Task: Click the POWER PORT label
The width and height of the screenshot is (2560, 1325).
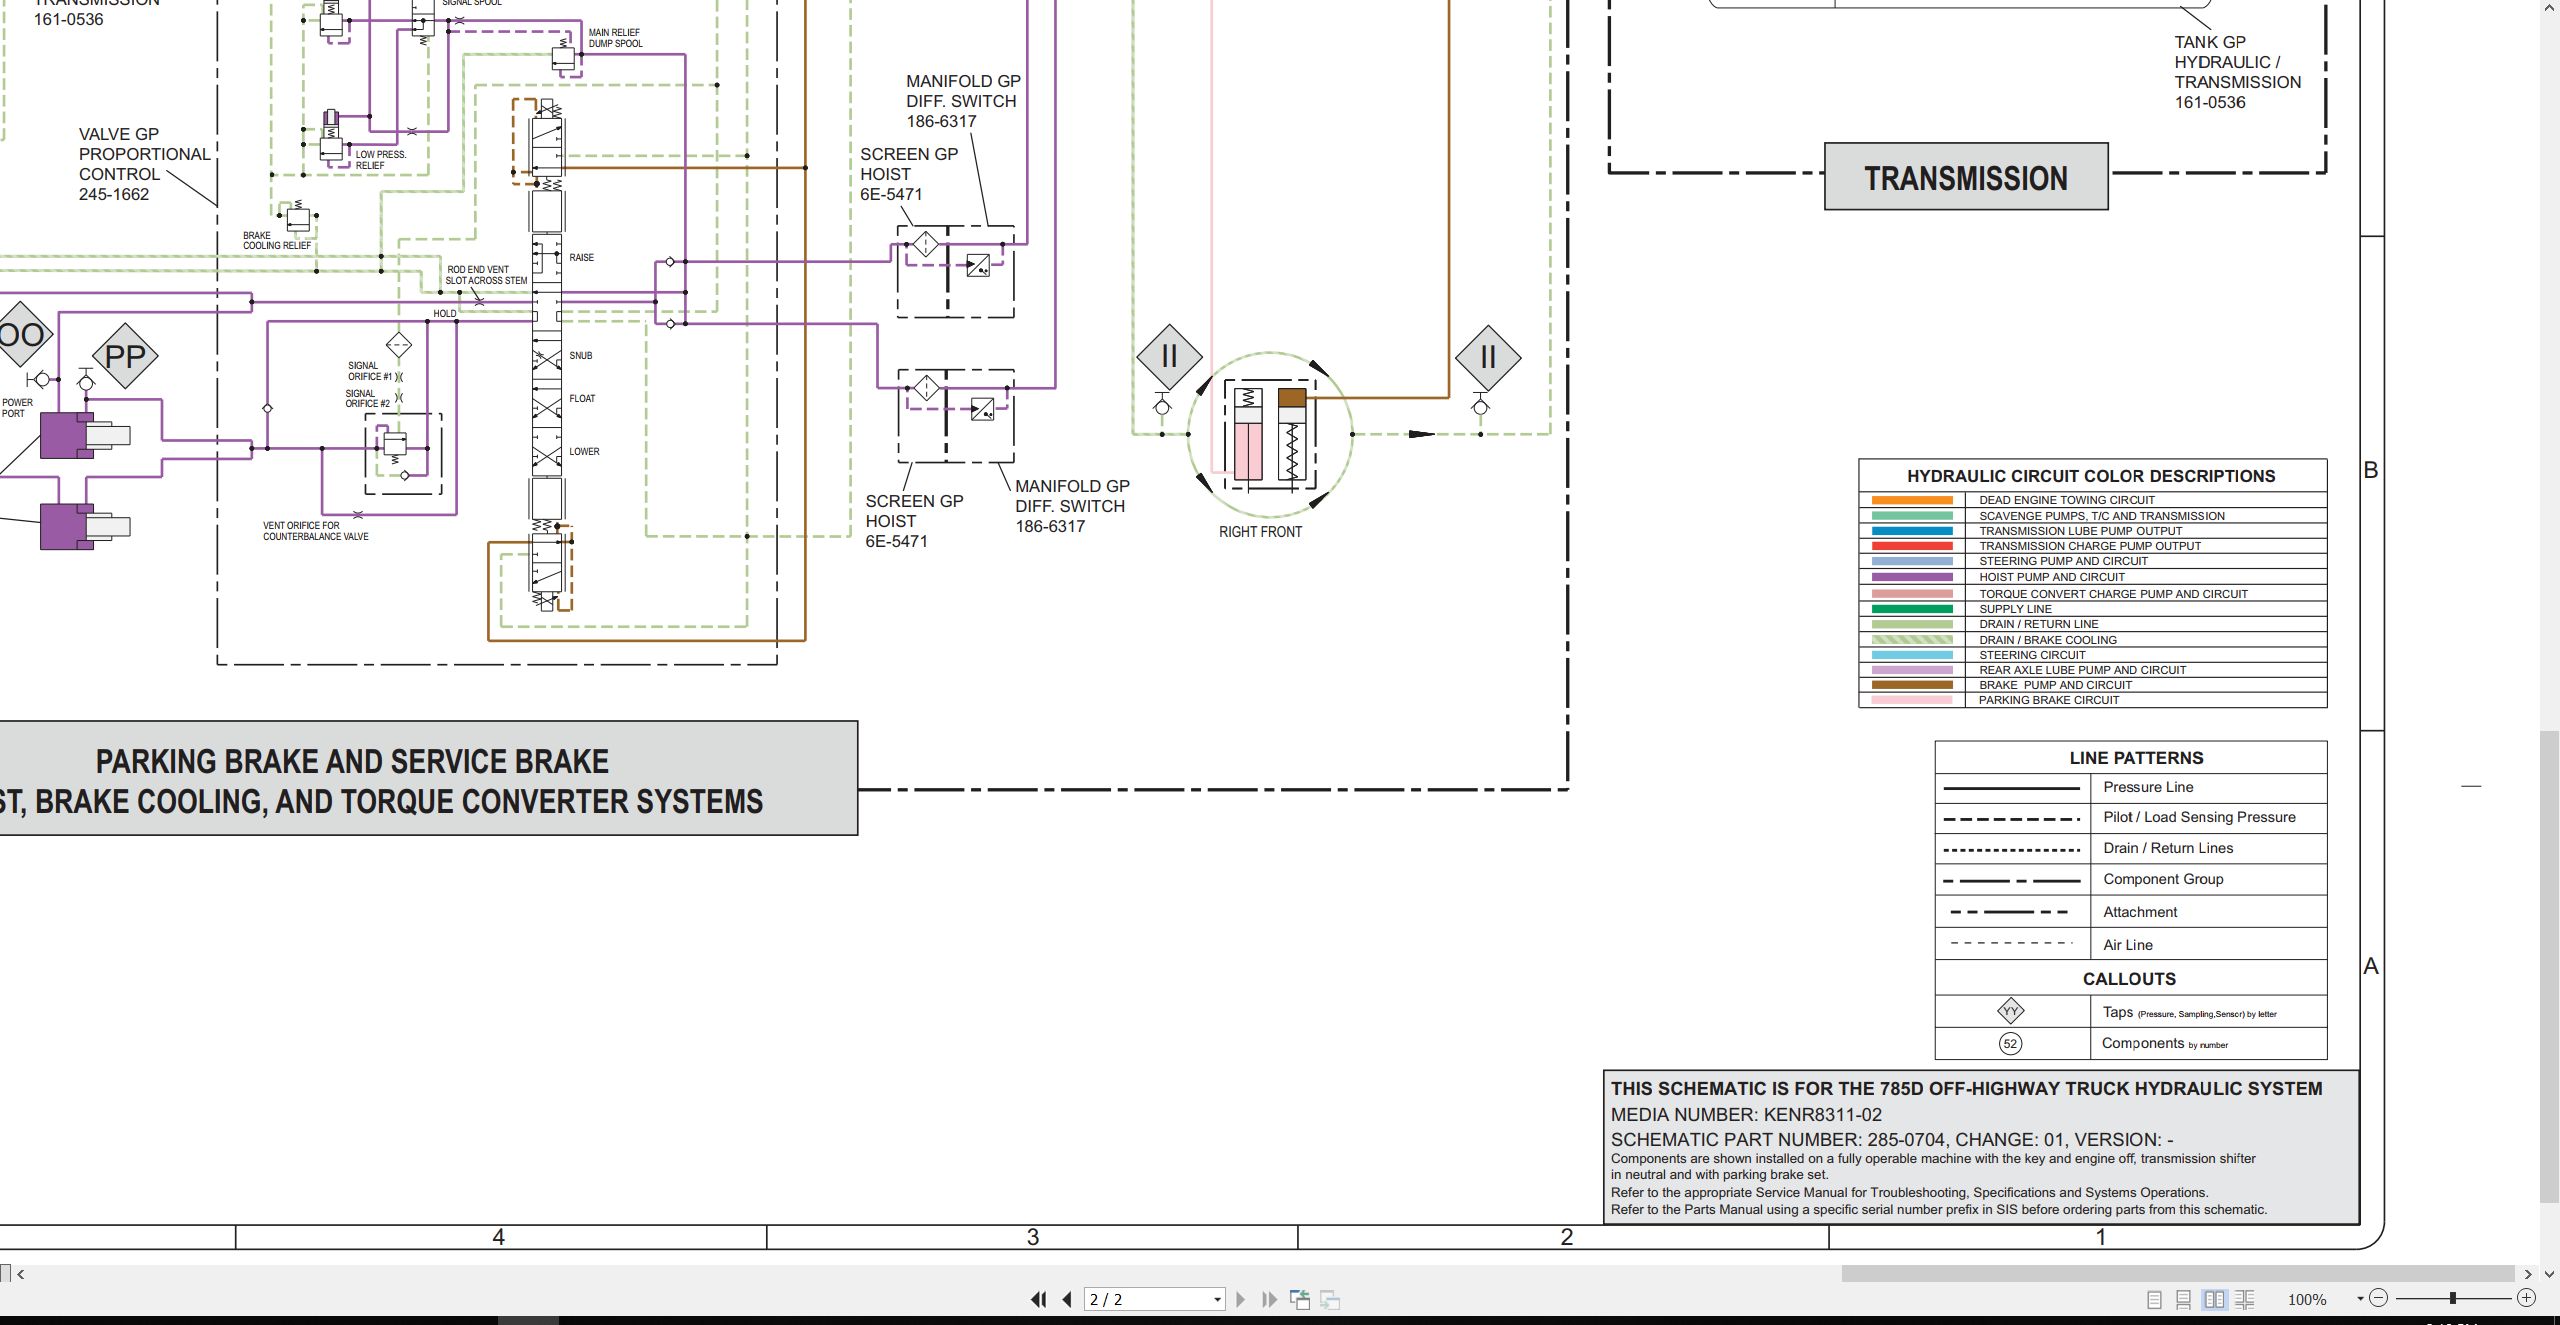Action: (x=17, y=408)
